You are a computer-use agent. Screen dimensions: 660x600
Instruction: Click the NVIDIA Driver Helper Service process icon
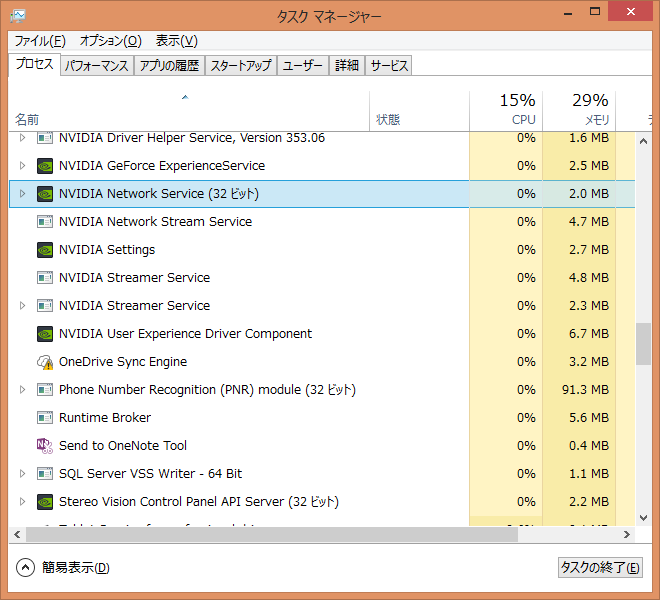click(x=45, y=138)
